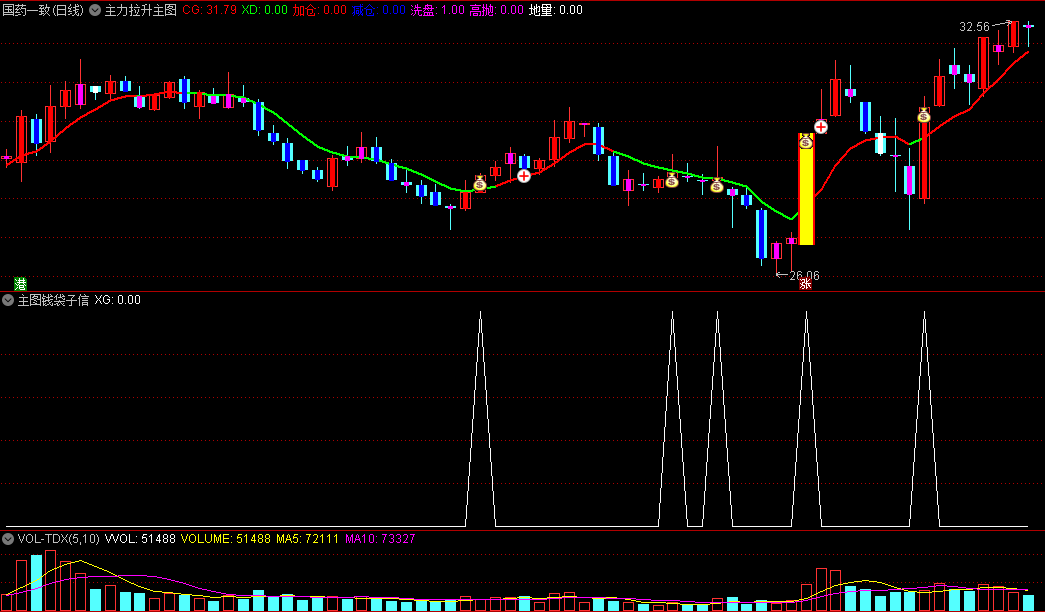Expand the 主图钱袋子信 indicator menu arrow

[9, 300]
